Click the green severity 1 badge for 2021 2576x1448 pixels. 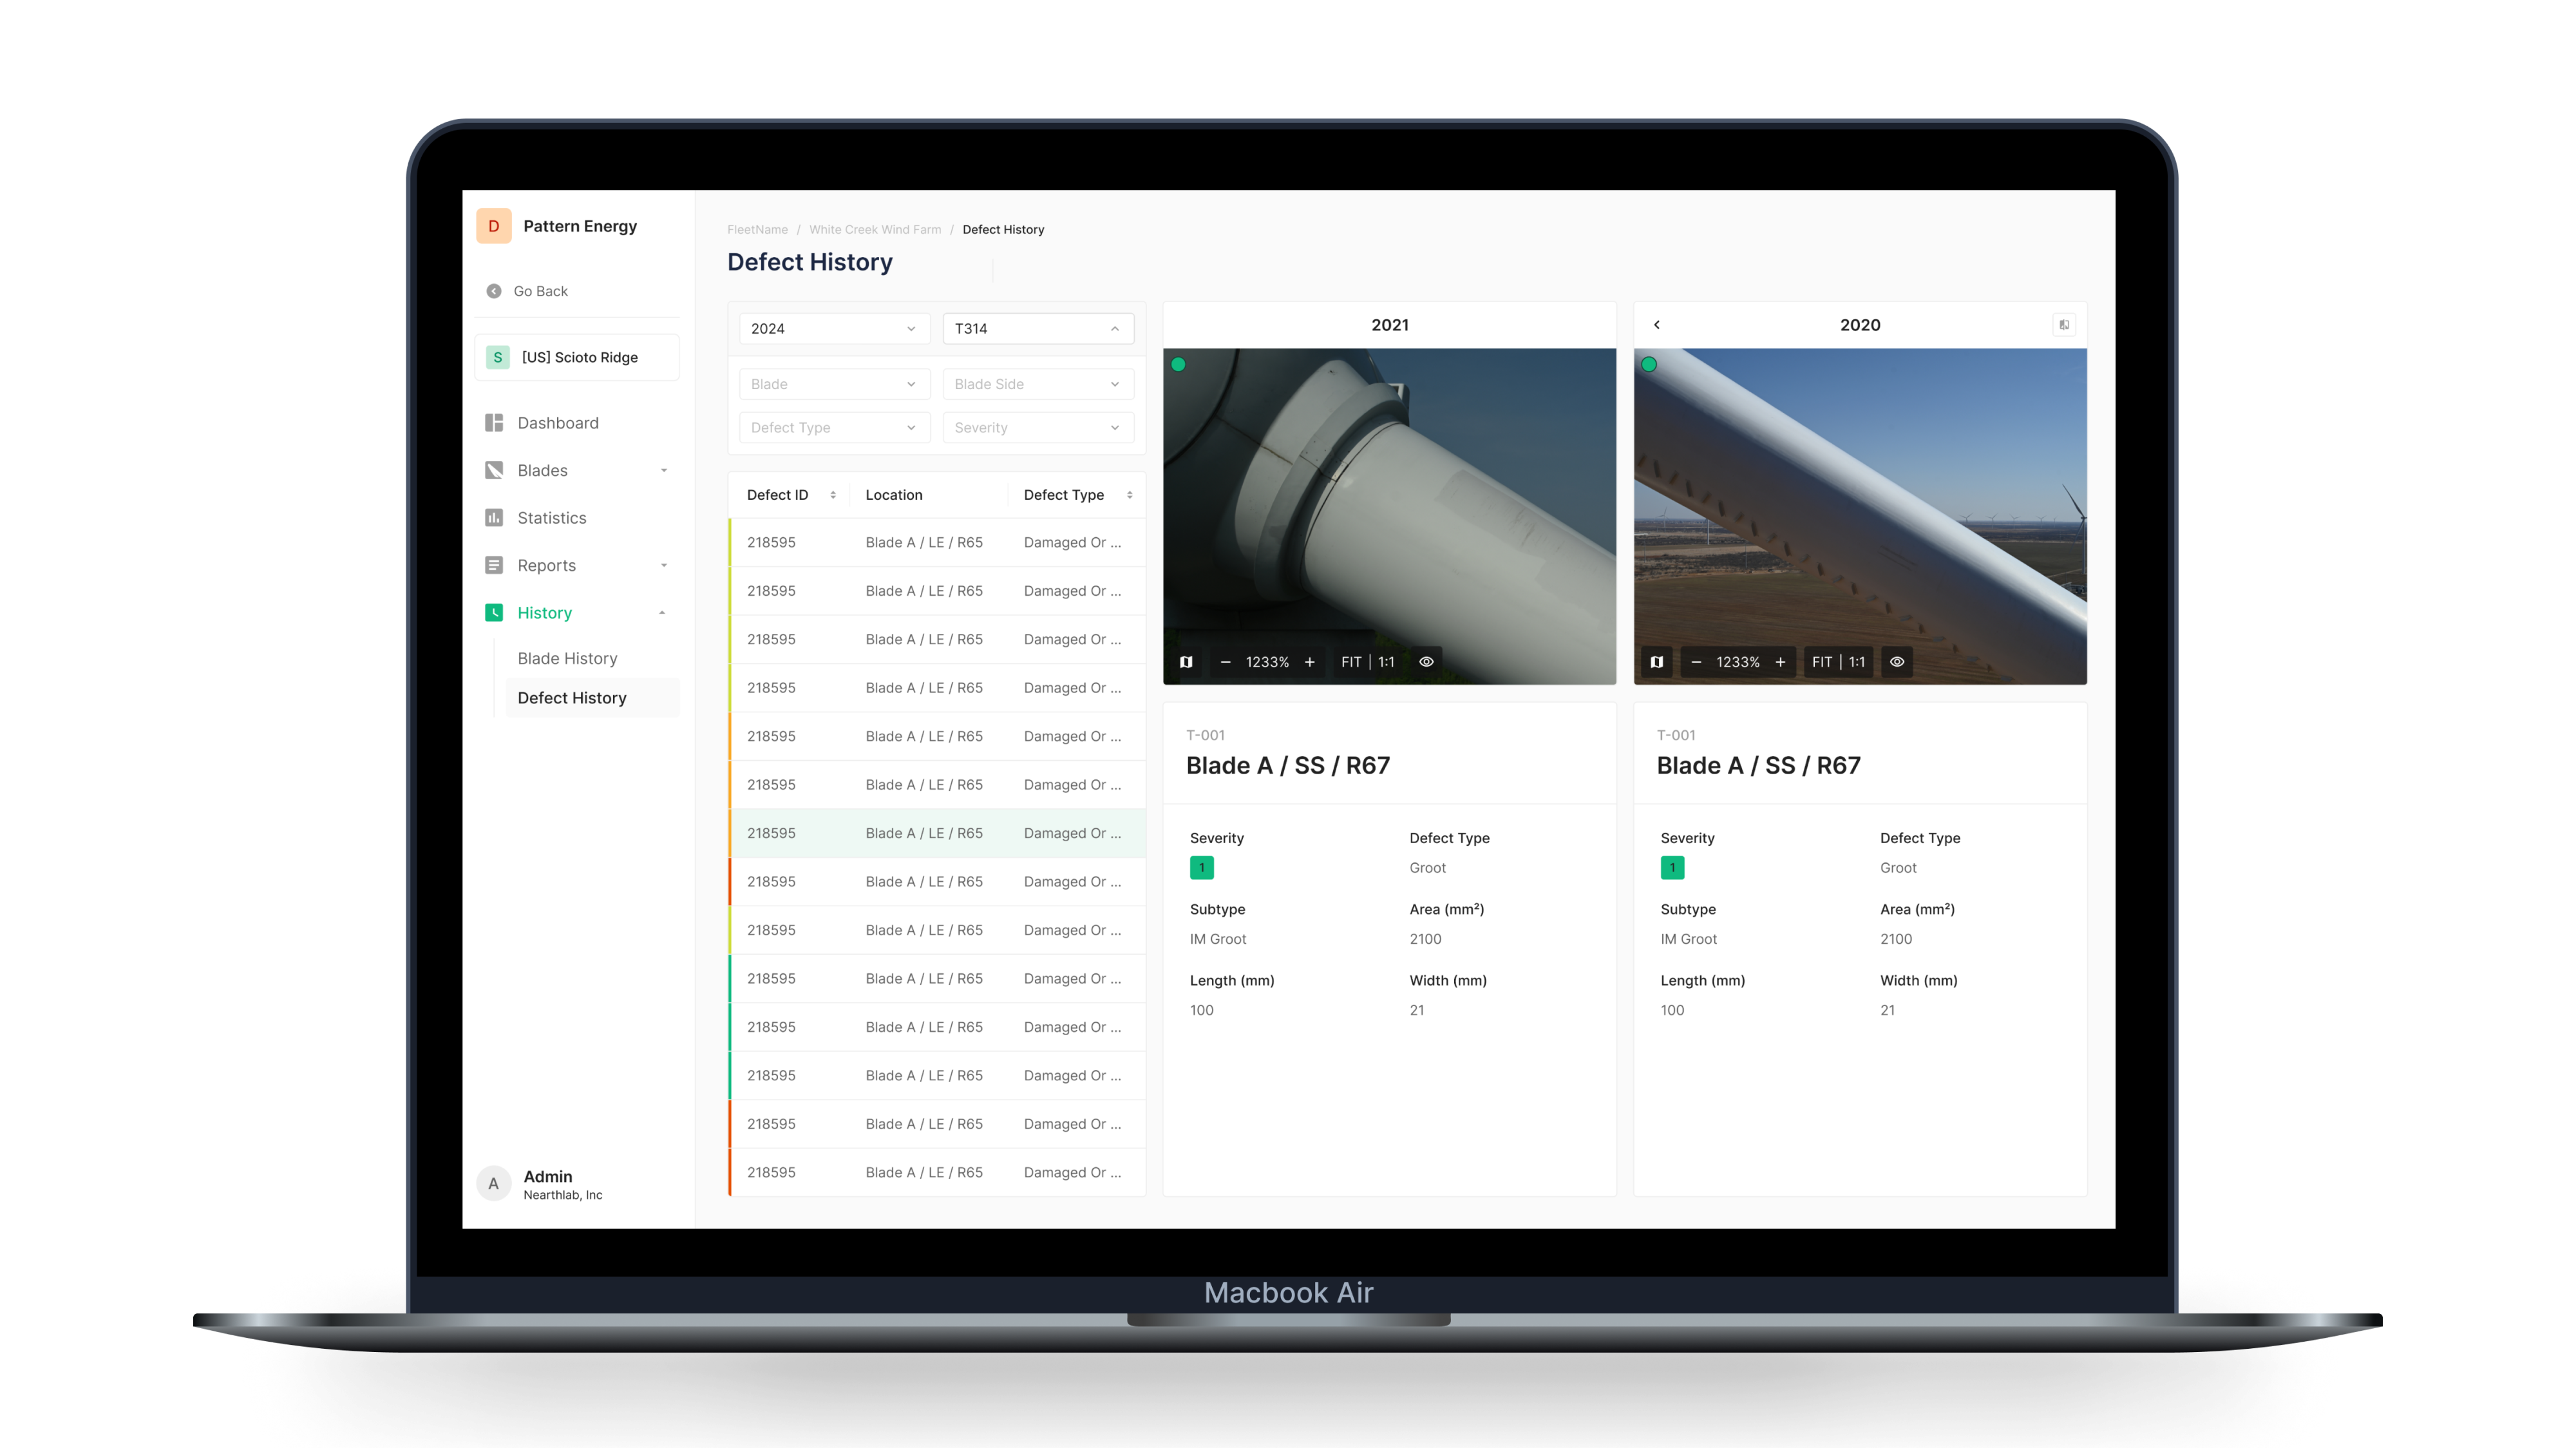pyautogui.click(x=1201, y=868)
